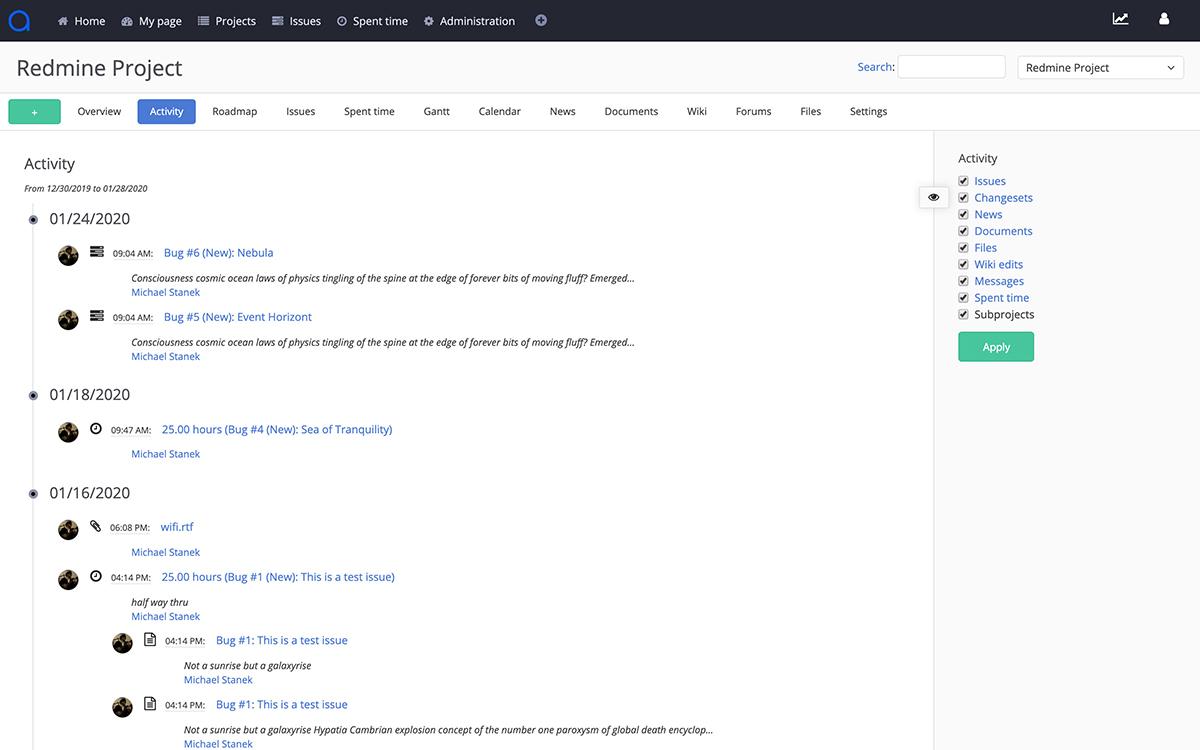Uncheck the Messages checkbox
The image size is (1200, 750).
point(964,281)
